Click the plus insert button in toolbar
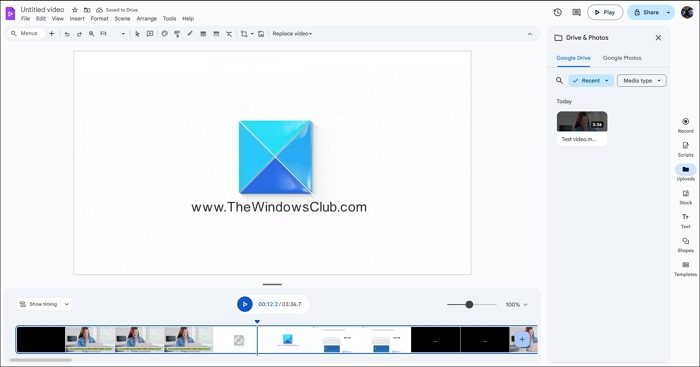Image resolution: width=700 pixels, height=367 pixels. (51, 33)
